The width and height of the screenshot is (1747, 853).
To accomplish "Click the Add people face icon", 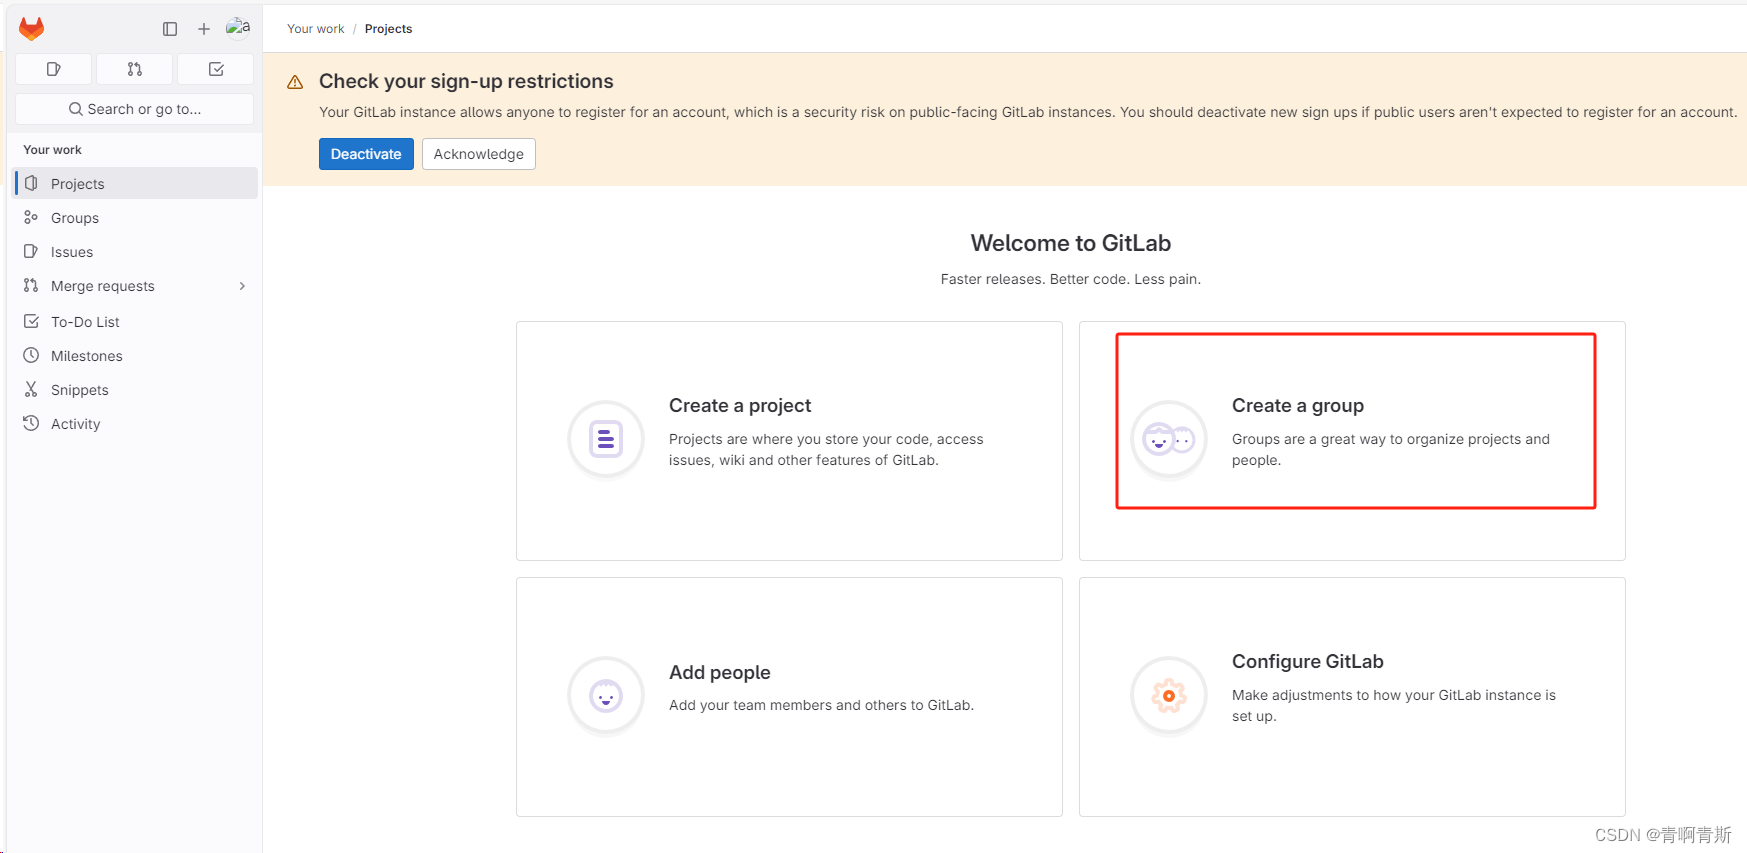I will 606,695.
